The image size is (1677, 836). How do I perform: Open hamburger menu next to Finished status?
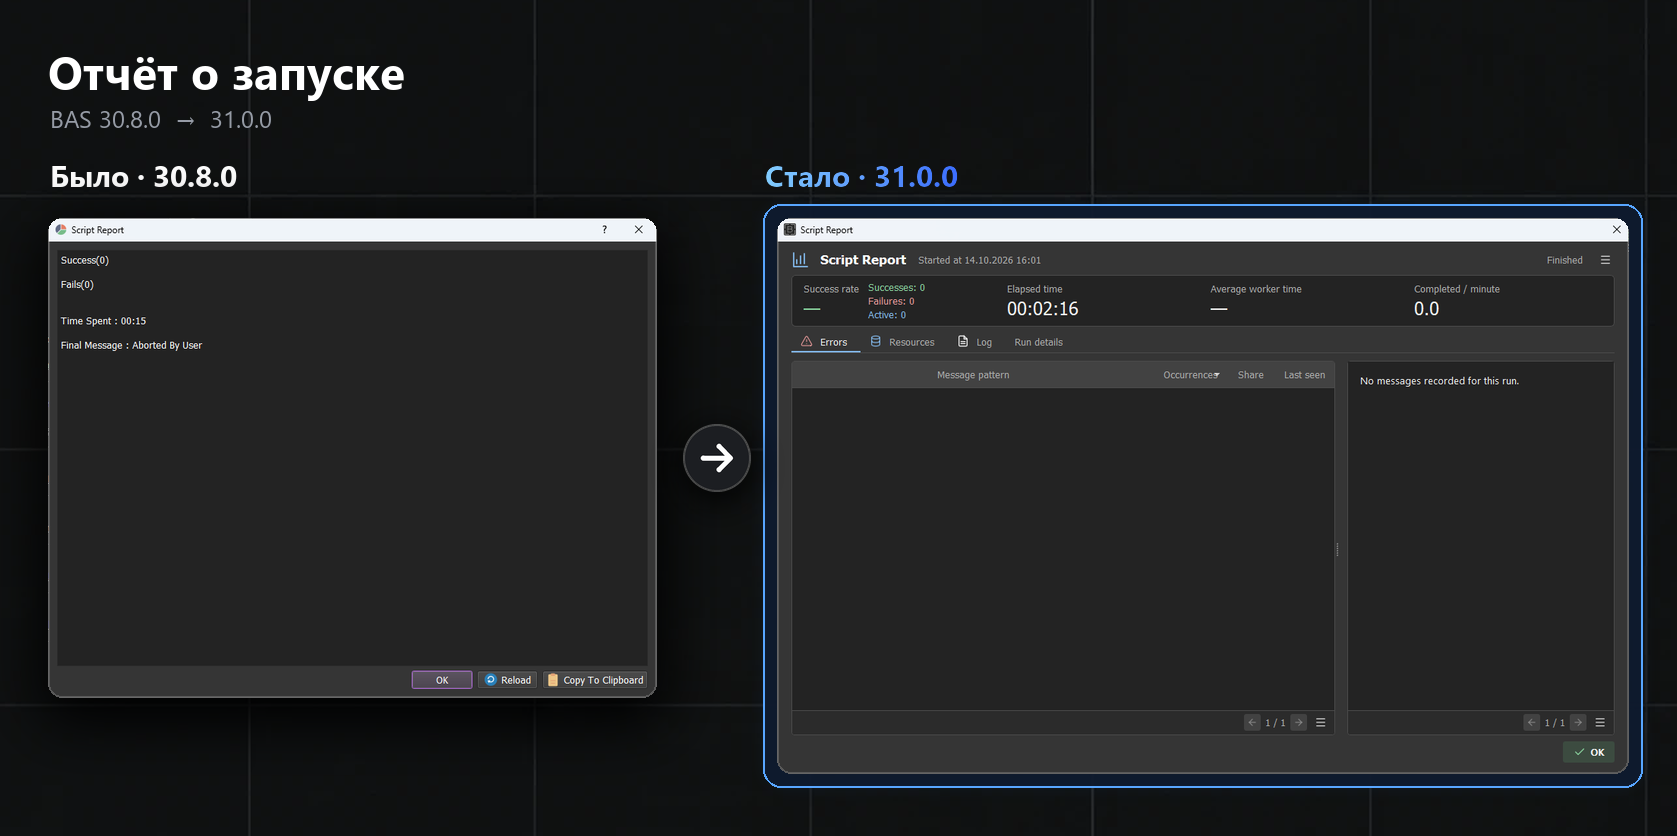tap(1605, 260)
